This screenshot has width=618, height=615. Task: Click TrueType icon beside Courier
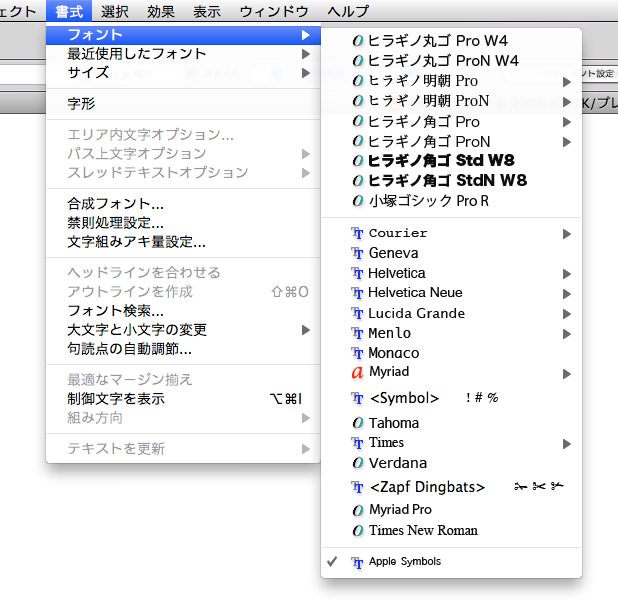pos(357,233)
